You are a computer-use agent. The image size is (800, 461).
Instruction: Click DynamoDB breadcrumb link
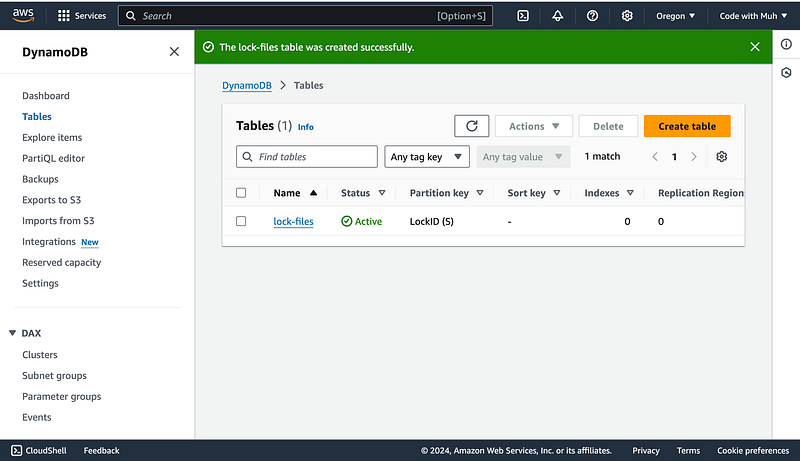point(247,86)
